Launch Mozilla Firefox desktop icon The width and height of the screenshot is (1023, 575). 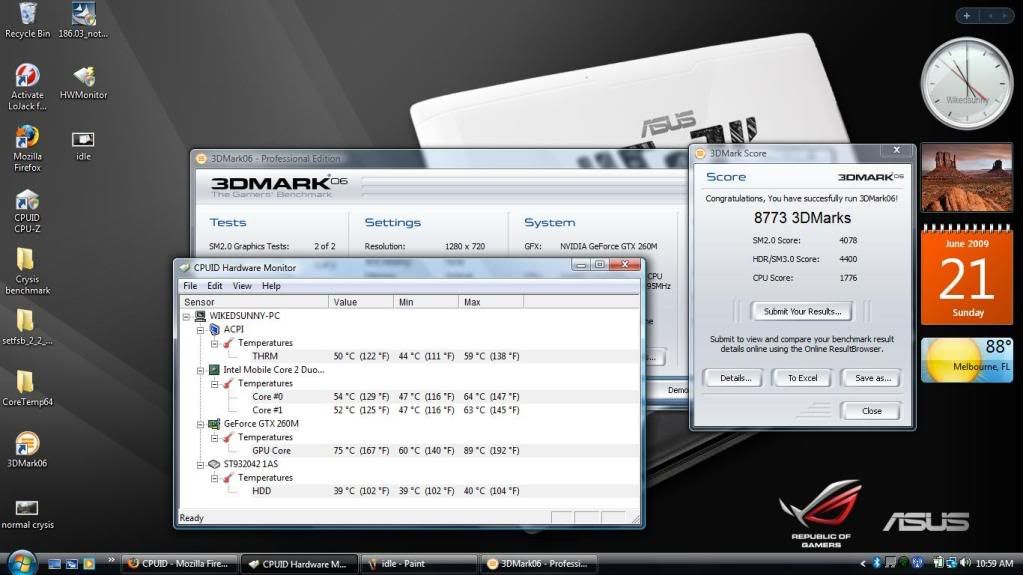tap(27, 149)
